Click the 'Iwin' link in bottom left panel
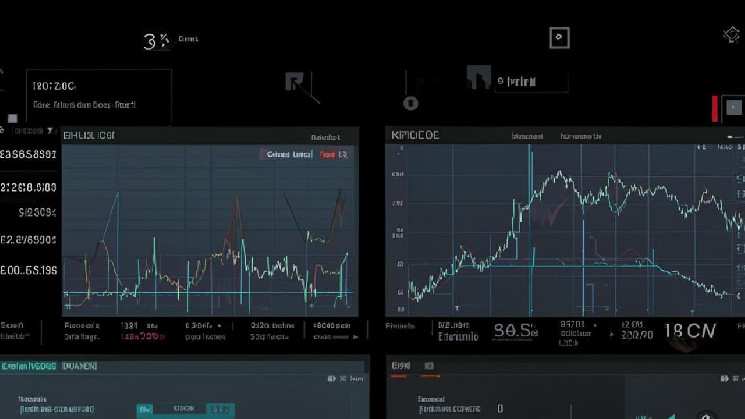This screenshot has width=745, height=419. pyautogui.click(x=357, y=379)
